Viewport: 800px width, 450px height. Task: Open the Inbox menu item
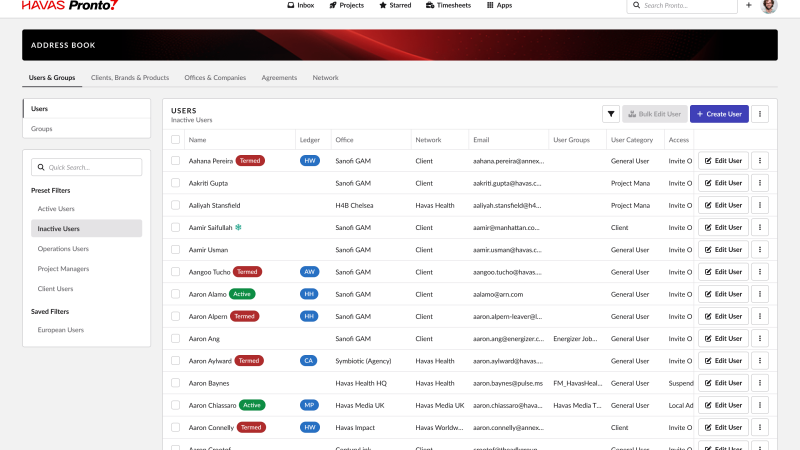(x=301, y=5)
